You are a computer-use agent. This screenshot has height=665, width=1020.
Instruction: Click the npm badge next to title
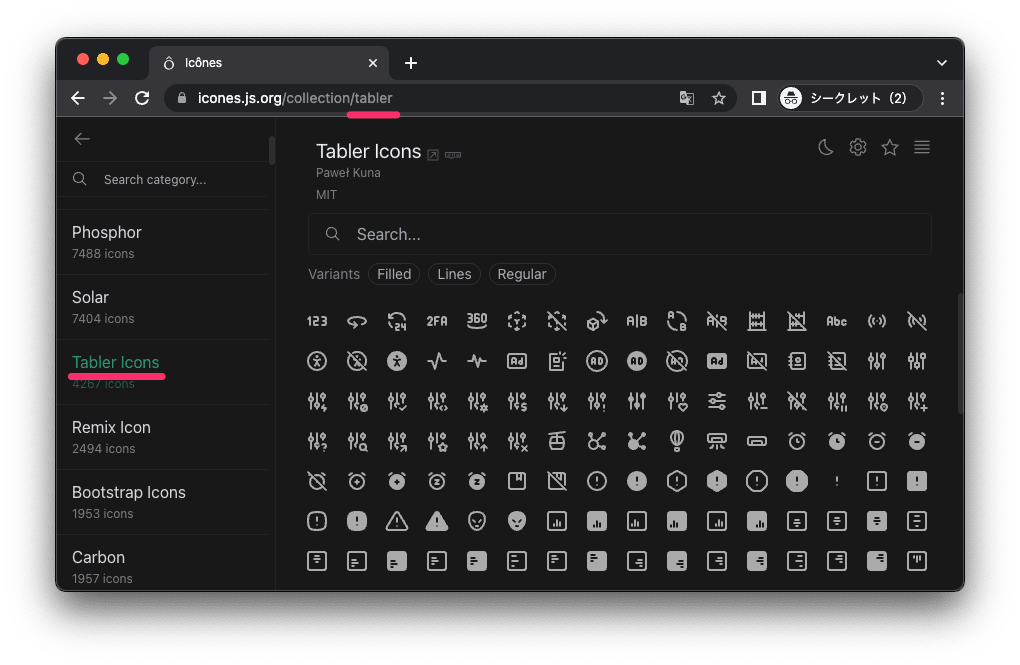(453, 155)
